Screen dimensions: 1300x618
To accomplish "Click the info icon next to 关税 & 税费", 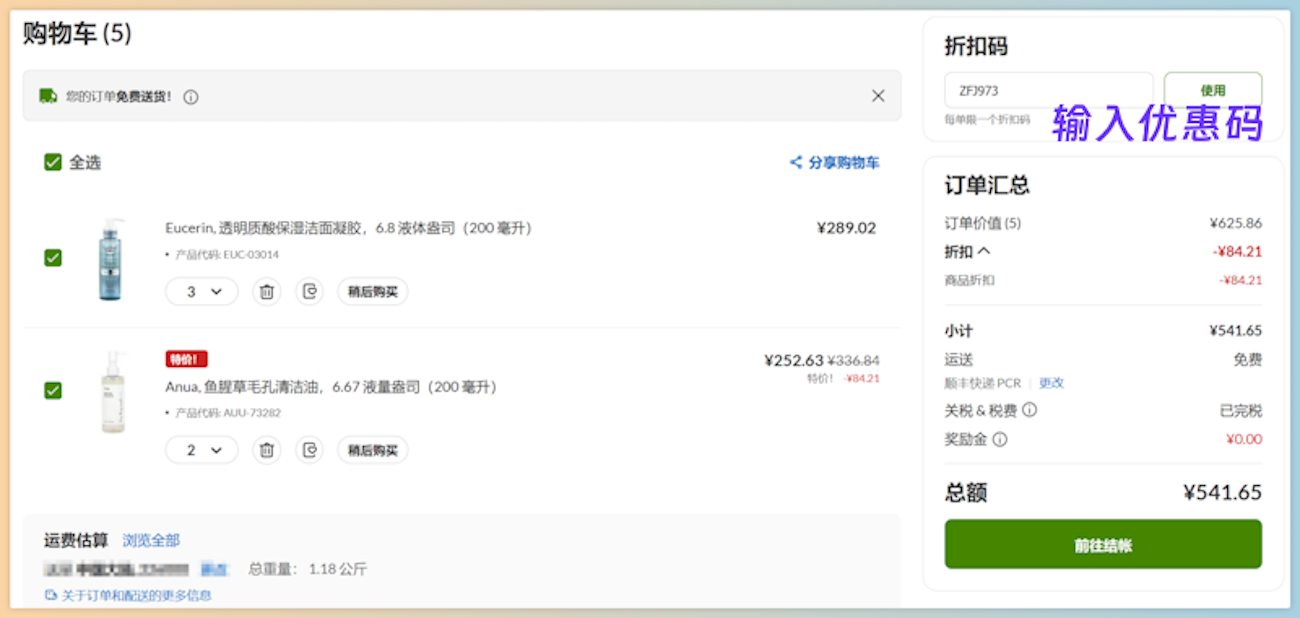I will [x=1030, y=410].
